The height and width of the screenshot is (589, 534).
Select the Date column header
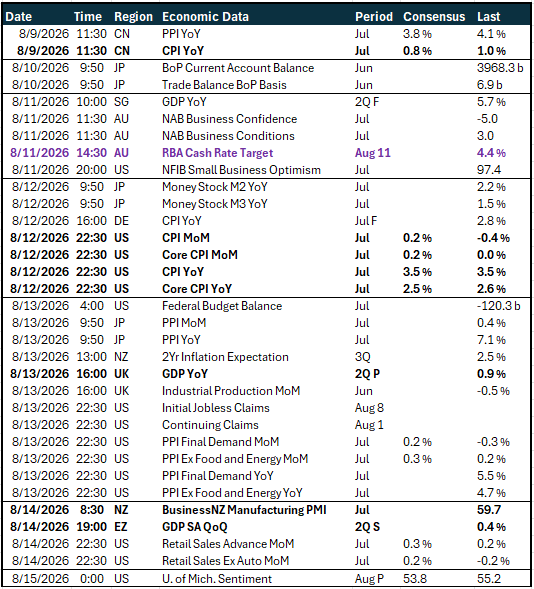tap(19, 17)
